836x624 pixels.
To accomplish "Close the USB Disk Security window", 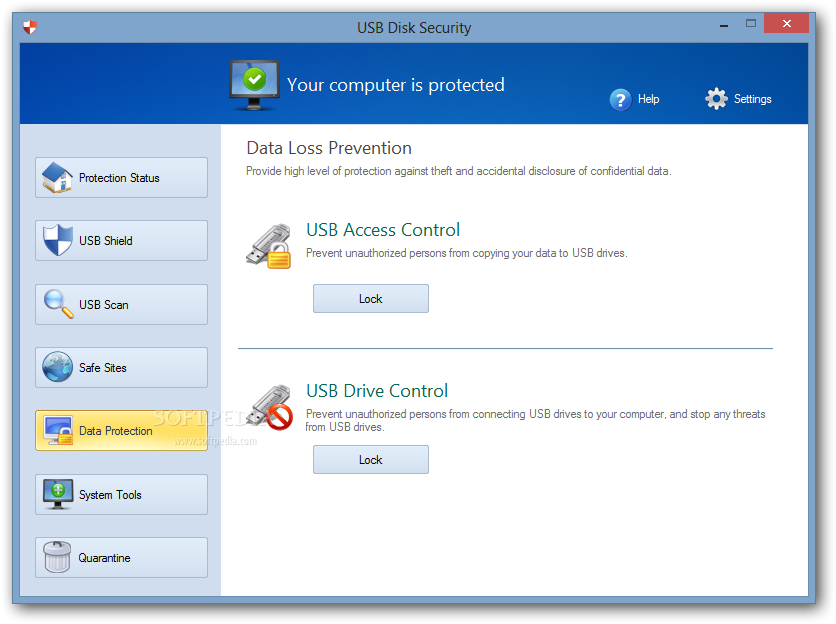I will [786, 23].
